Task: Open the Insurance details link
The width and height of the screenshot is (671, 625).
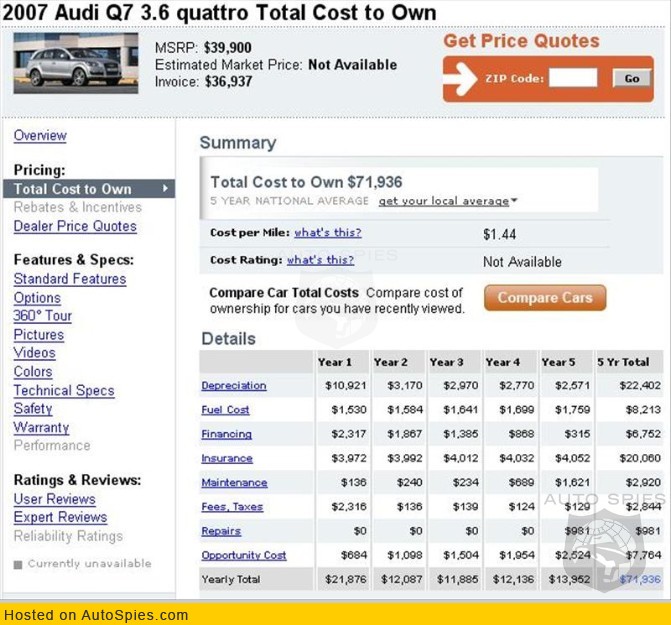Action: point(227,459)
